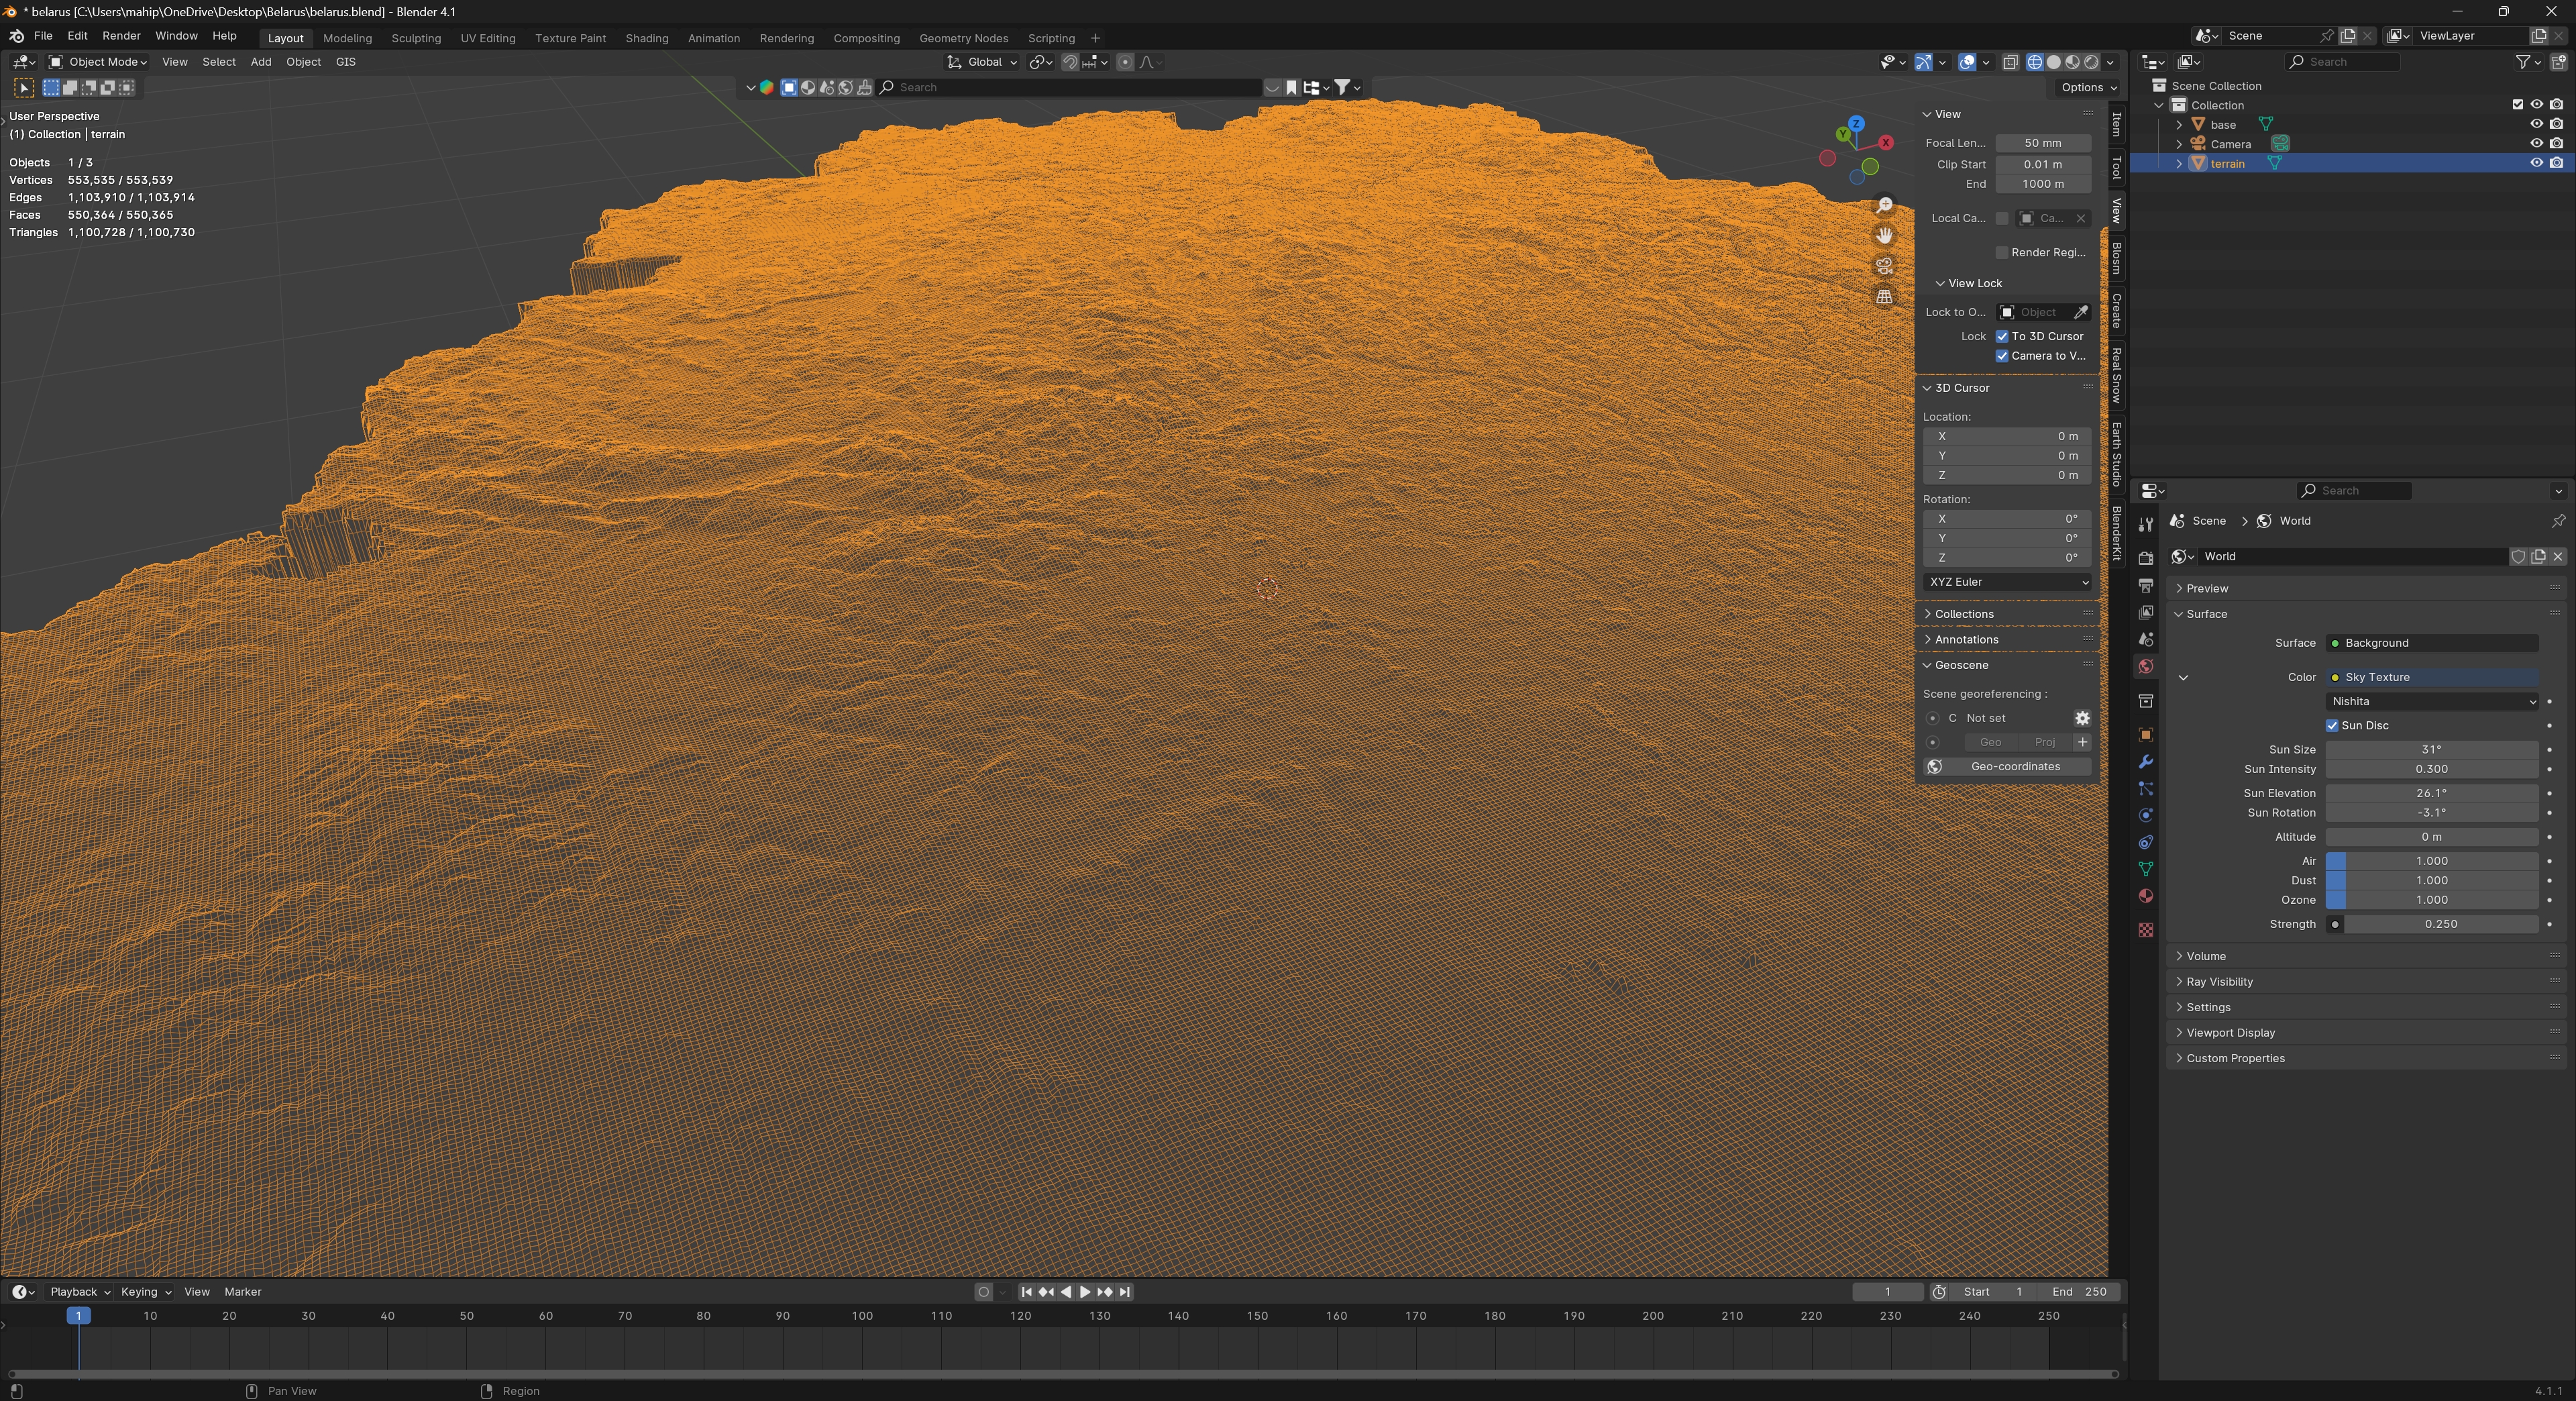Click the pan hand viewport gizmo
Screen dimensions: 2576x1401
coord(1884,235)
